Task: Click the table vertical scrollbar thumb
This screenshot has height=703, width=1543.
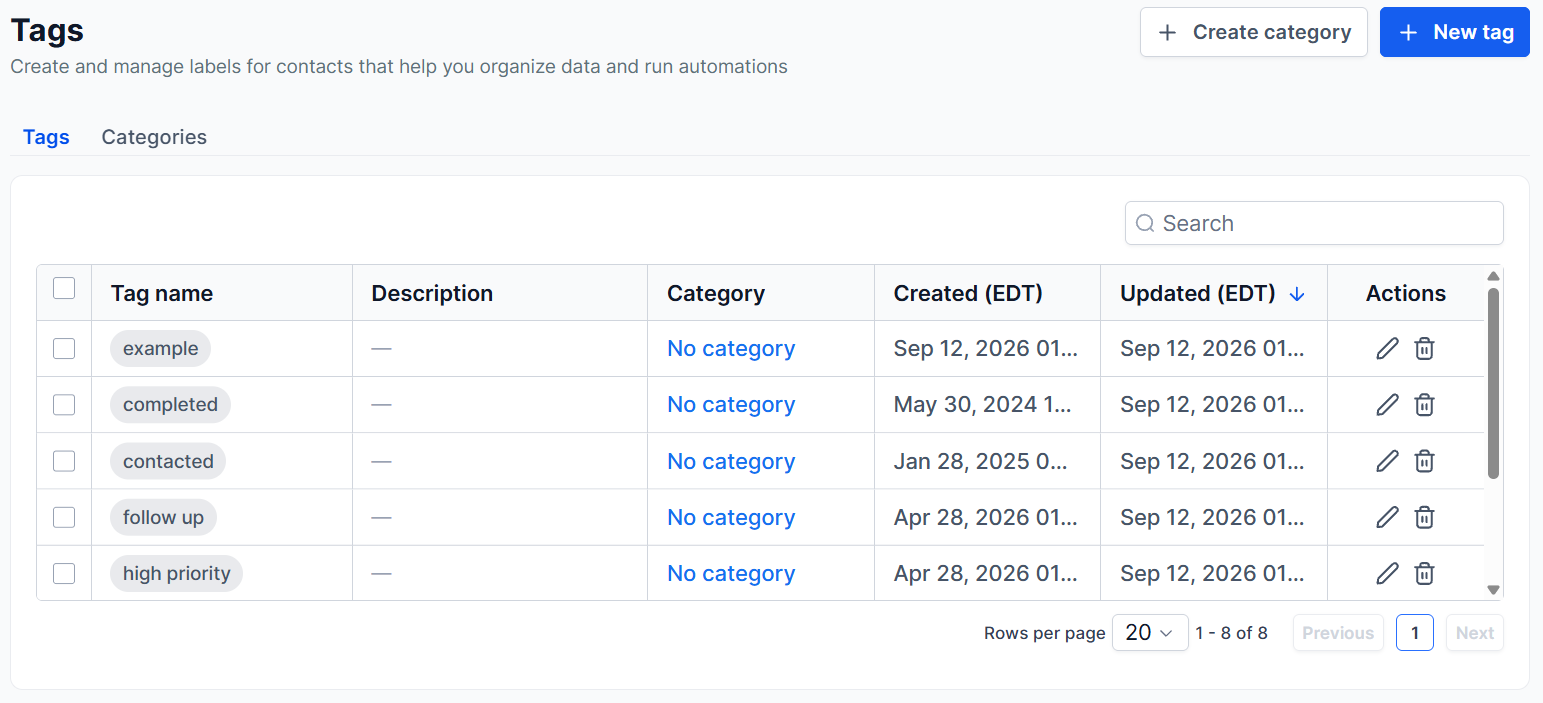Action: pyautogui.click(x=1493, y=383)
